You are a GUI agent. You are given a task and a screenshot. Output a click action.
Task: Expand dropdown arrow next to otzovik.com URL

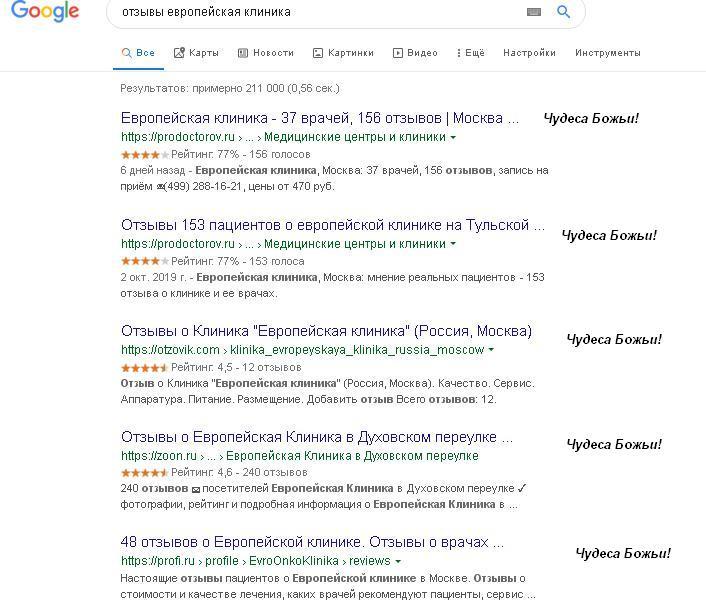point(491,350)
